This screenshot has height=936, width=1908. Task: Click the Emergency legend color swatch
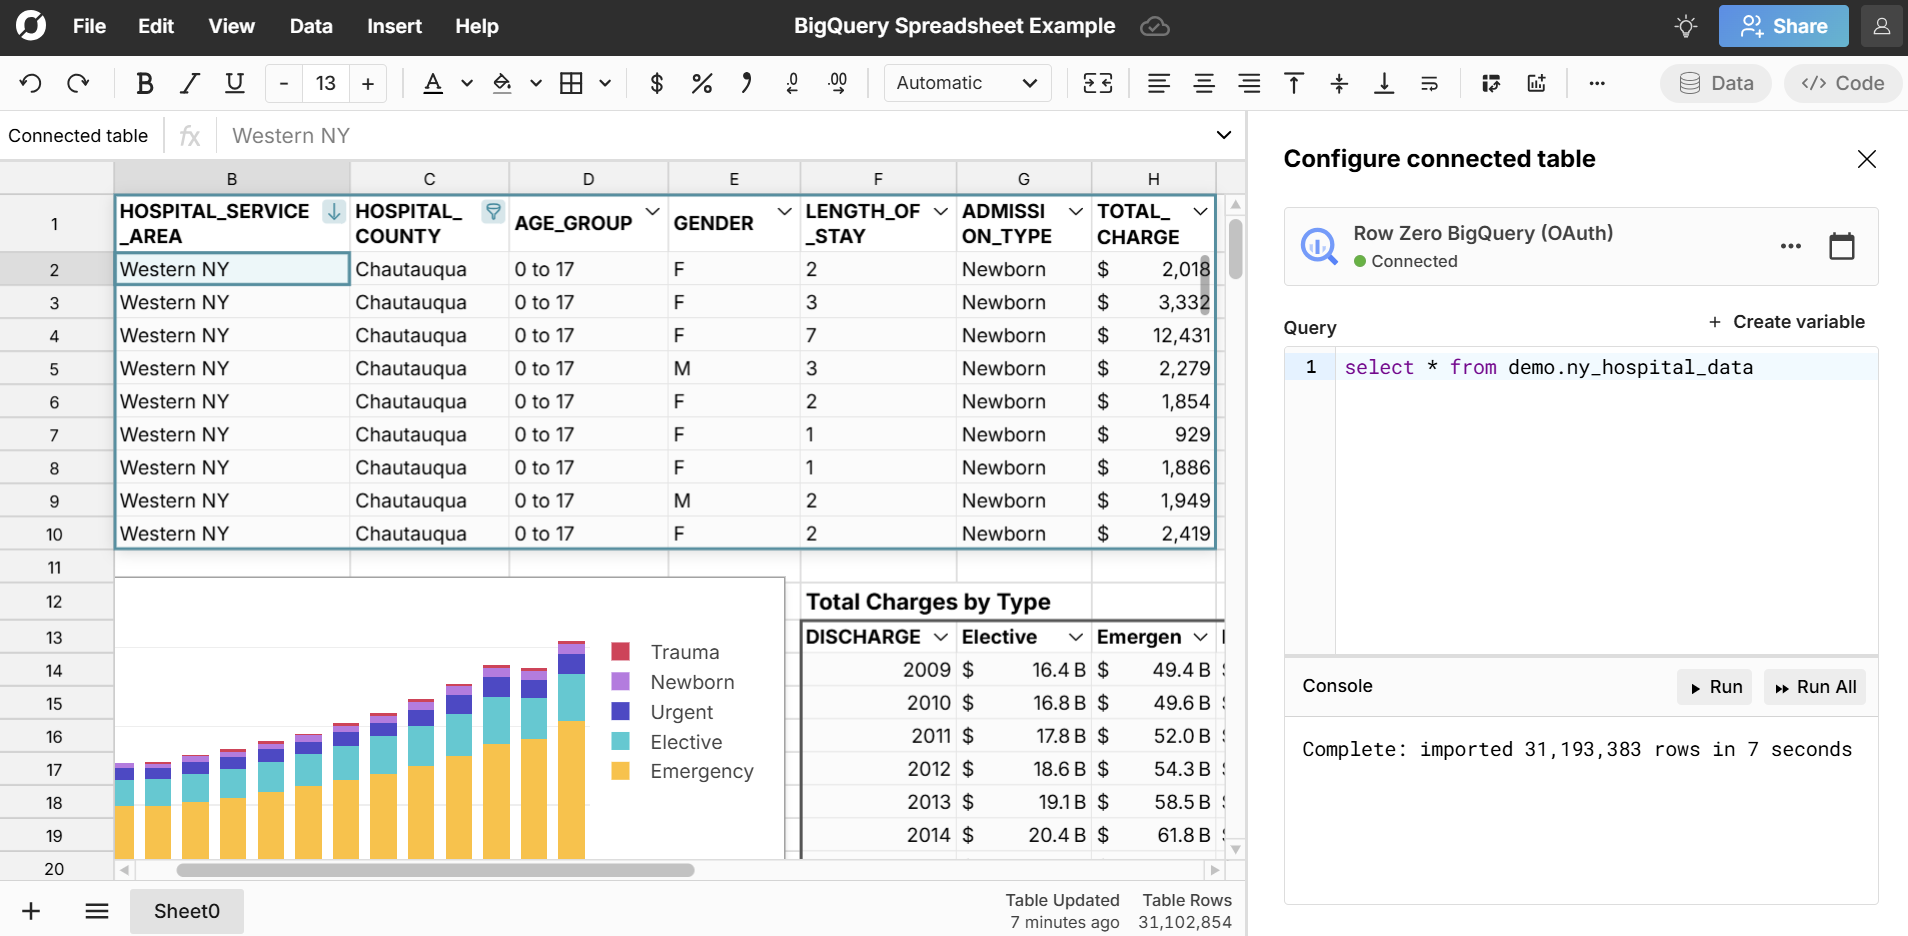click(x=620, y=771)
